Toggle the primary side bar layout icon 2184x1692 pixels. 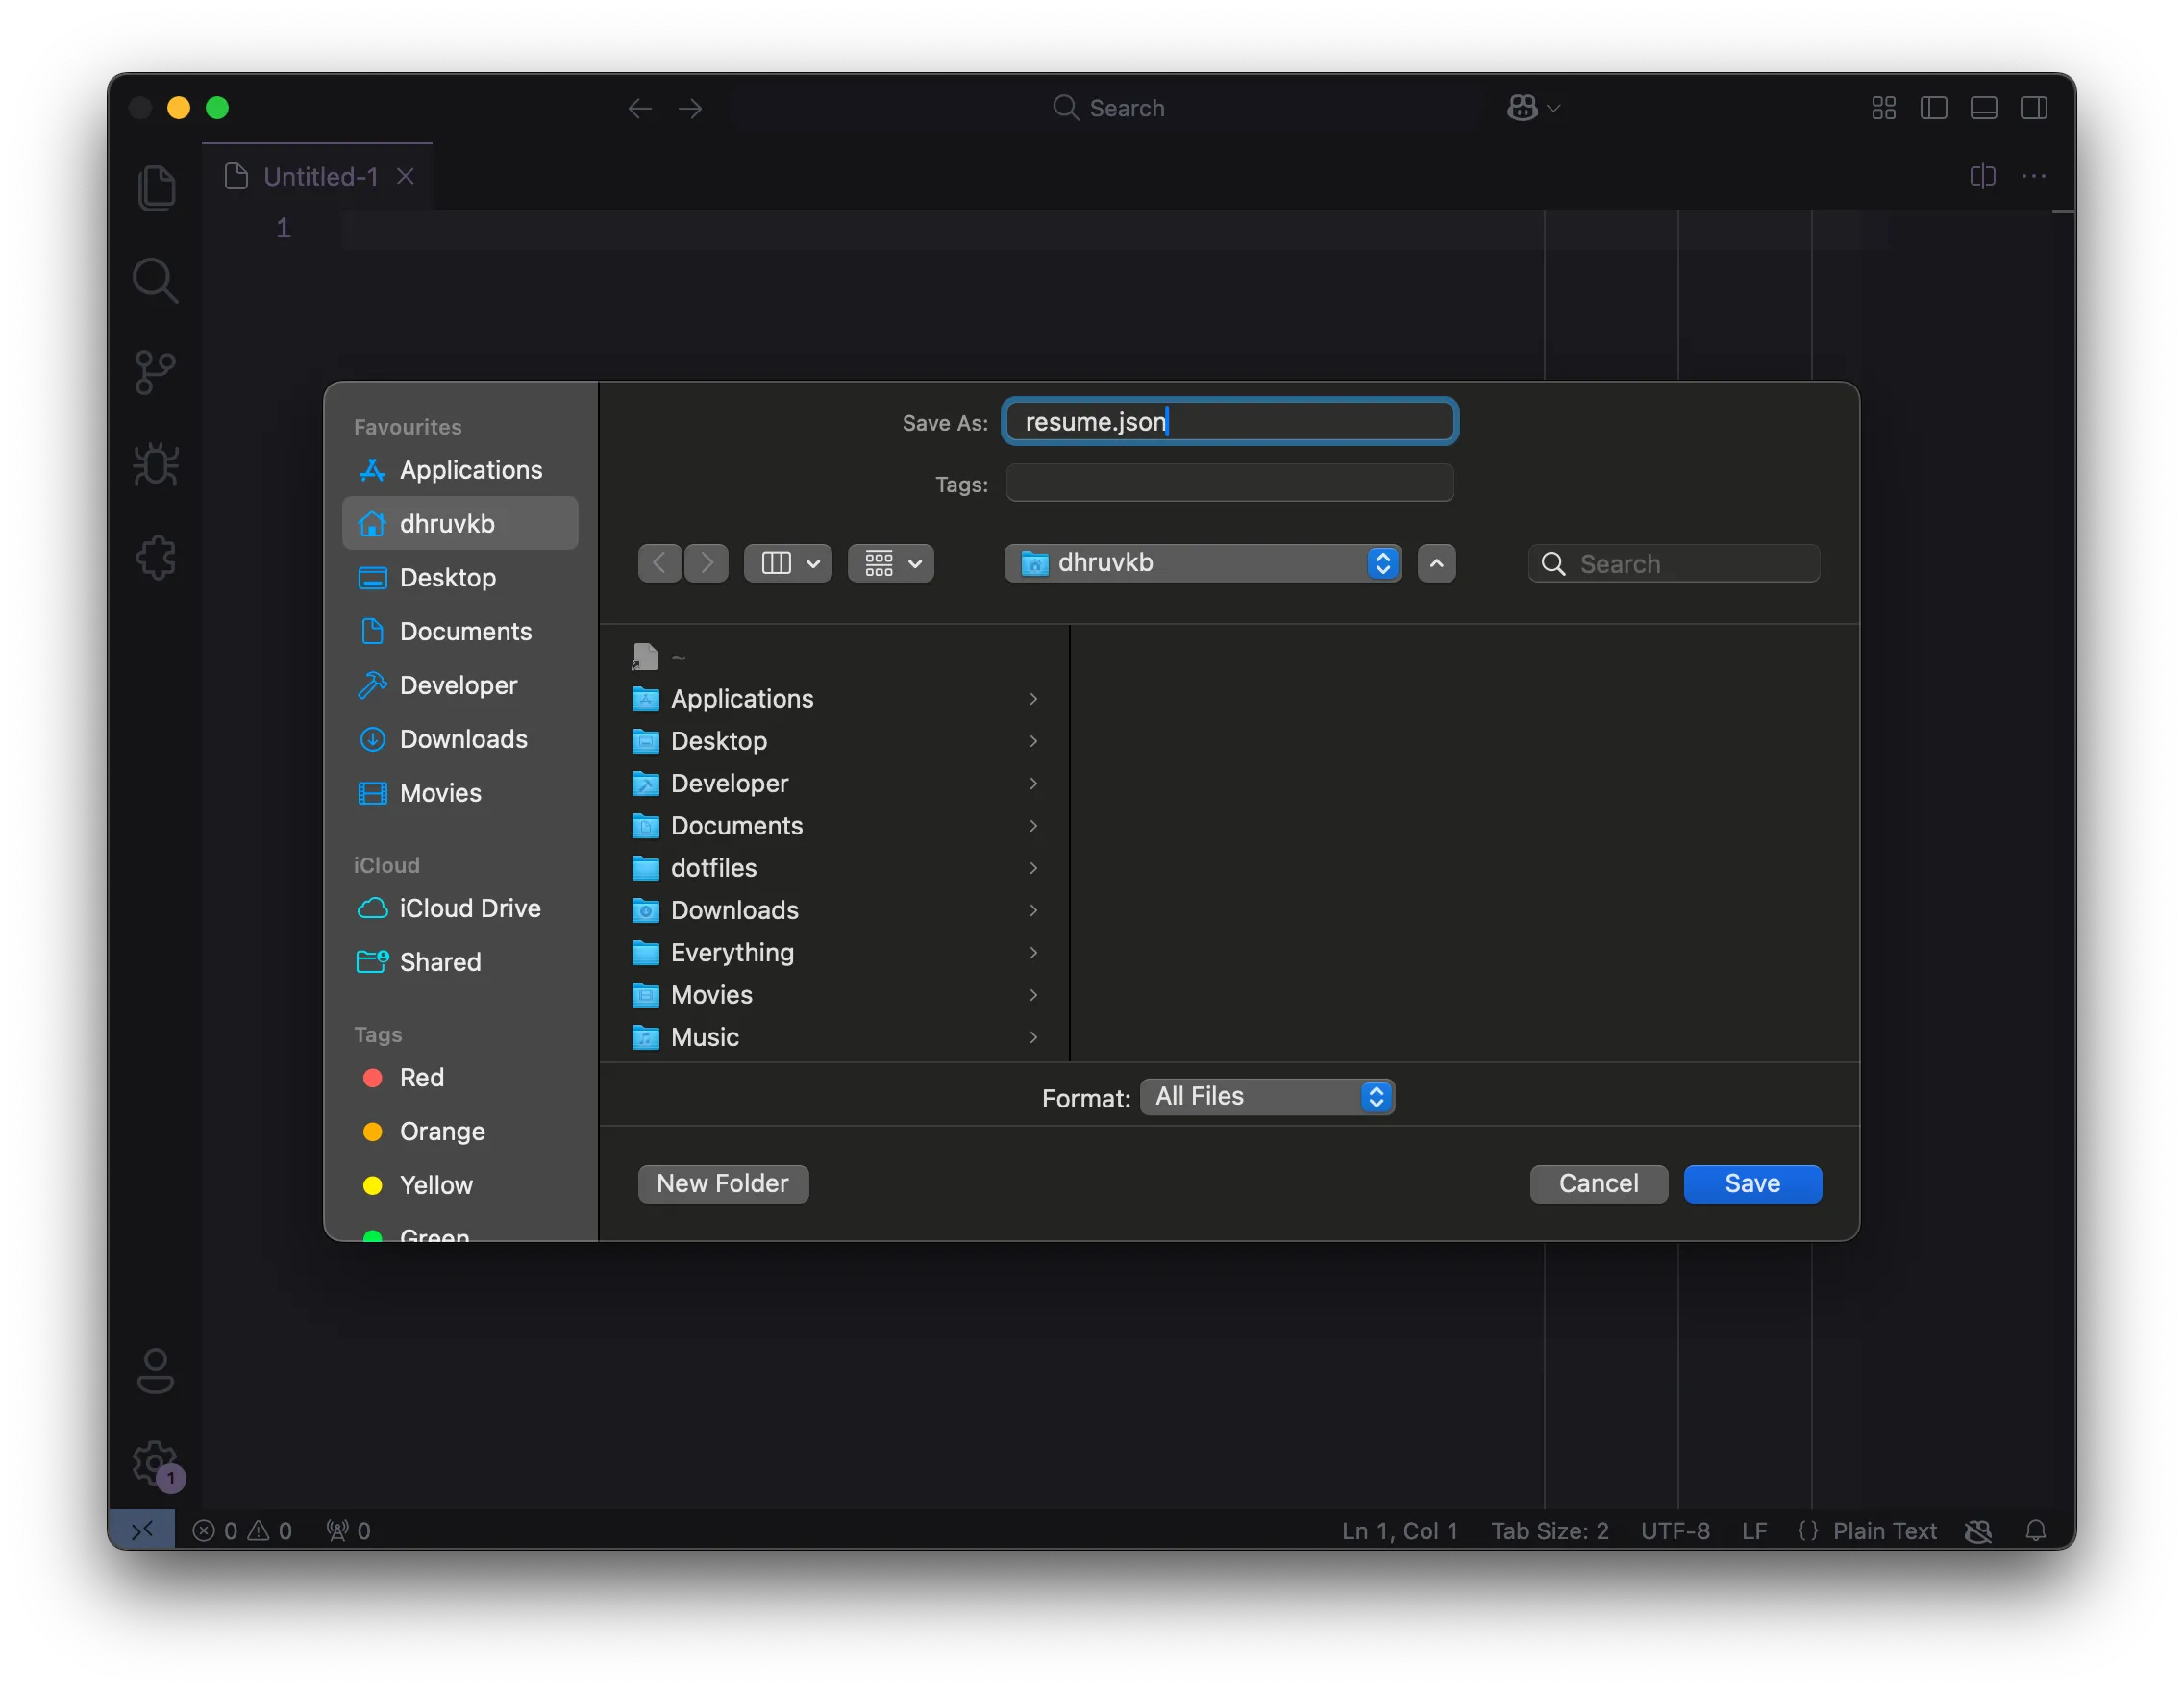(1933, 108)
